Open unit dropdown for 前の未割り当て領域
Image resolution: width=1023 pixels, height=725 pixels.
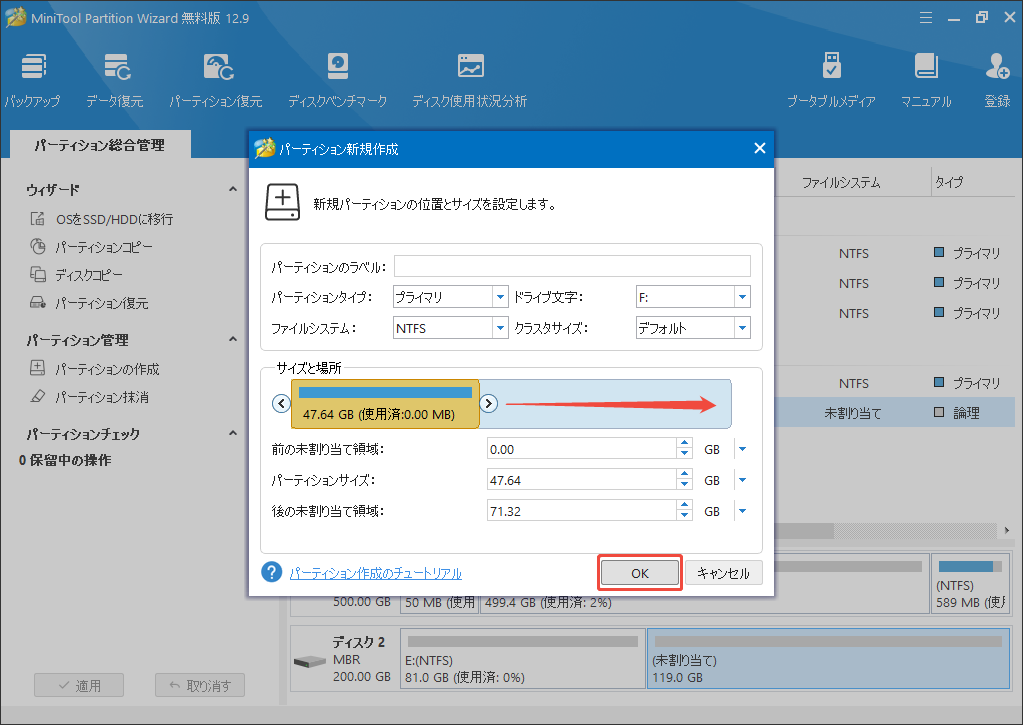click(742, 449)
